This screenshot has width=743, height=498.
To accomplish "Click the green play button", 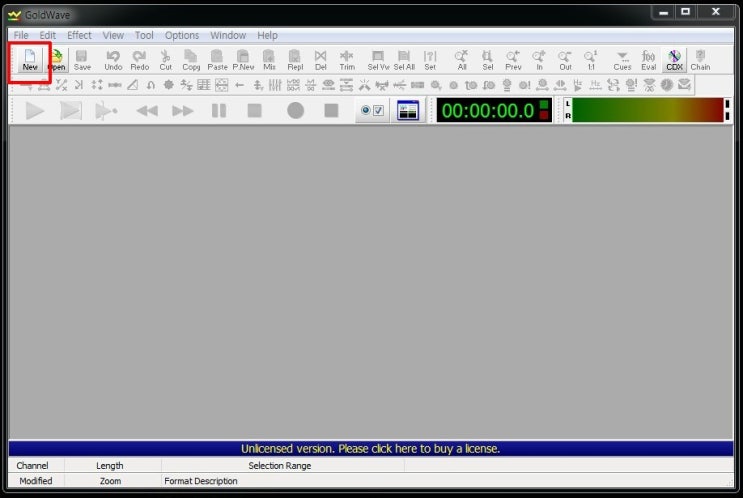I will [x=35, y=110].
